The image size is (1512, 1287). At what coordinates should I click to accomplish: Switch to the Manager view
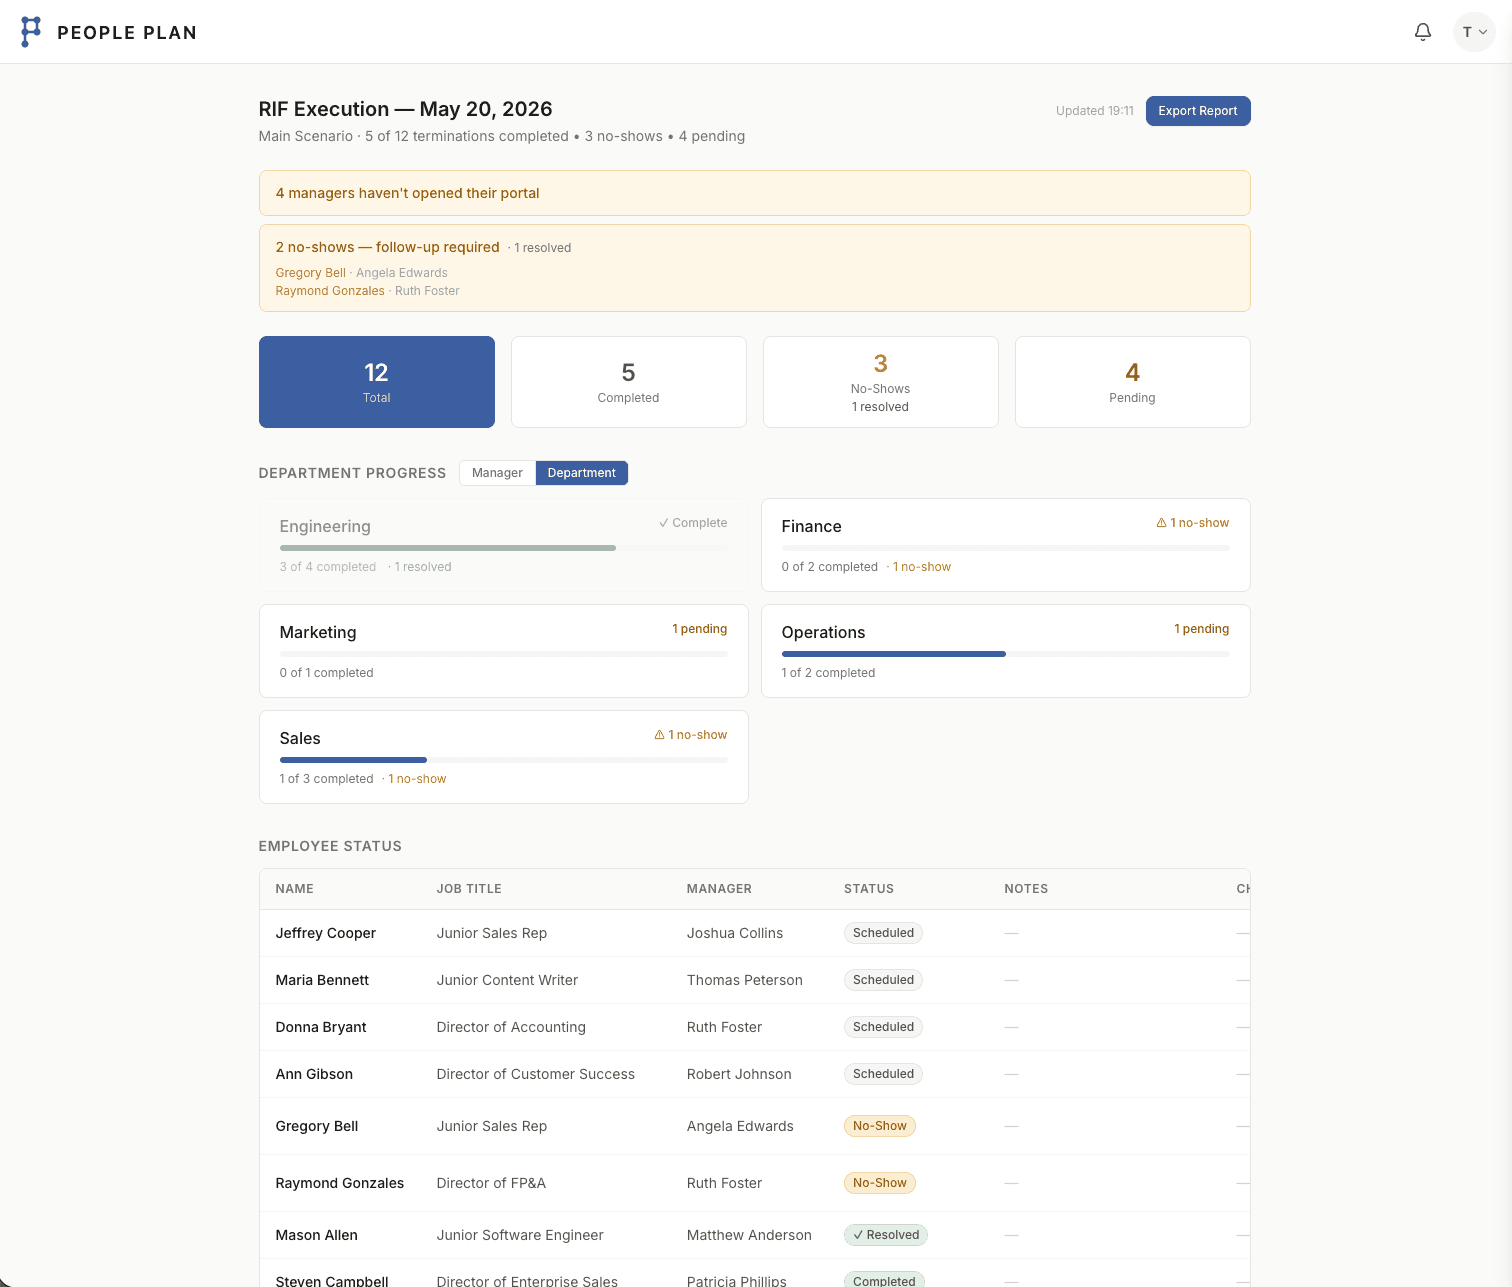pos(497,473)
